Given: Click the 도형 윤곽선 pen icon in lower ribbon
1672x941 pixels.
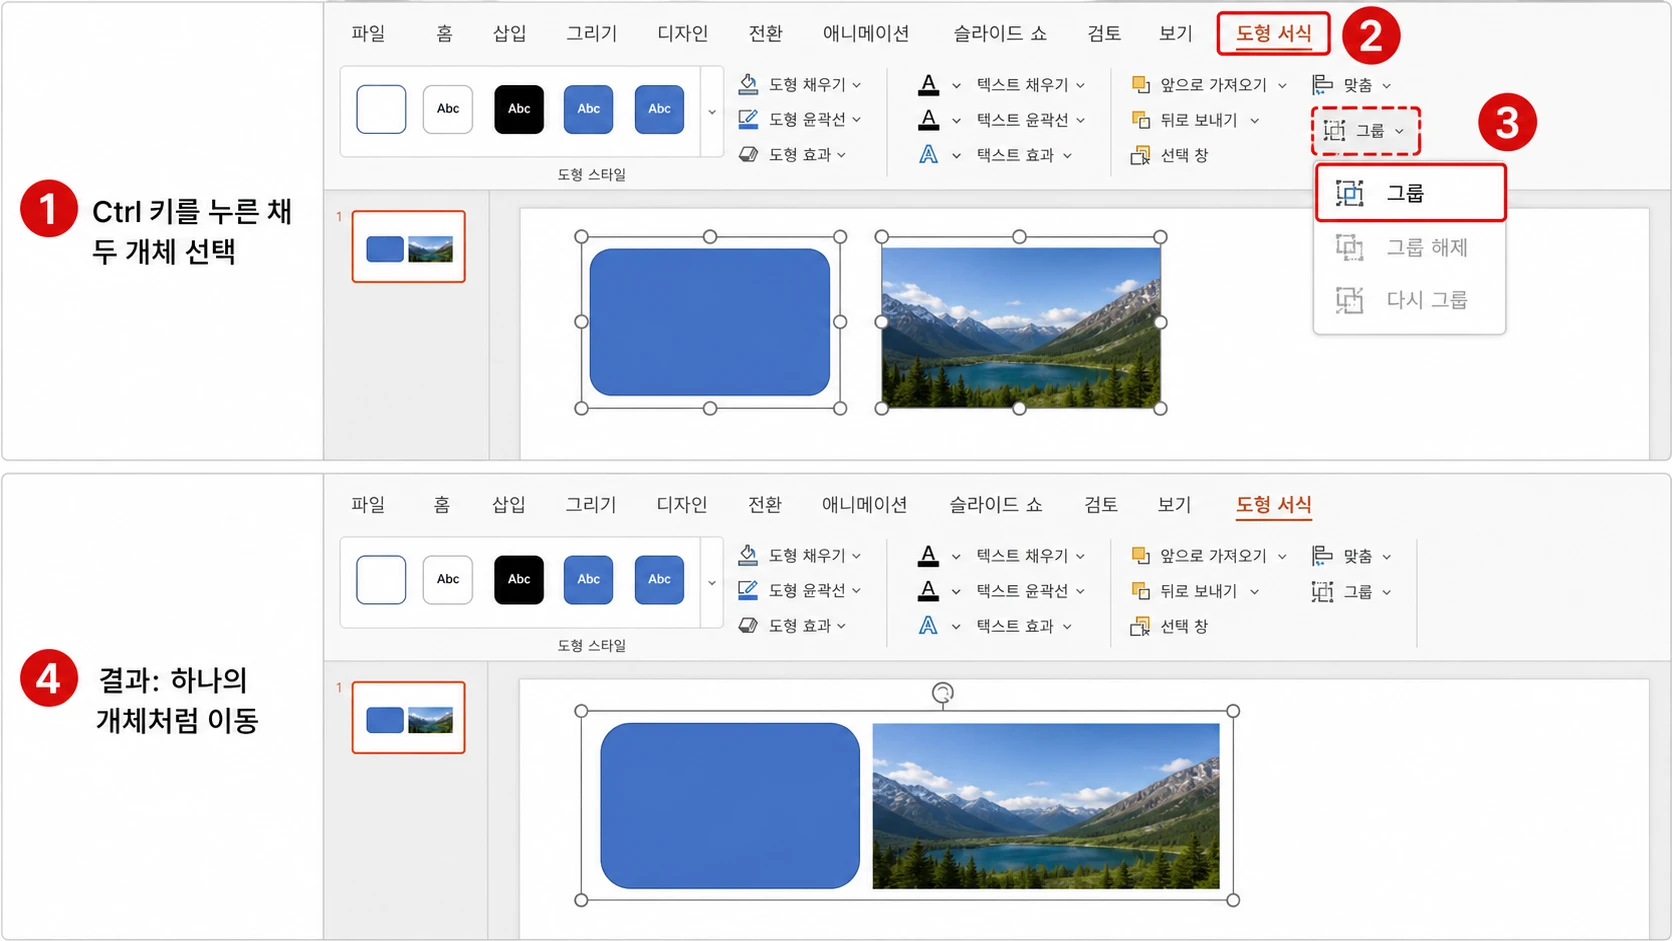Looking at the screenshot, I should (x=748, y=590).
